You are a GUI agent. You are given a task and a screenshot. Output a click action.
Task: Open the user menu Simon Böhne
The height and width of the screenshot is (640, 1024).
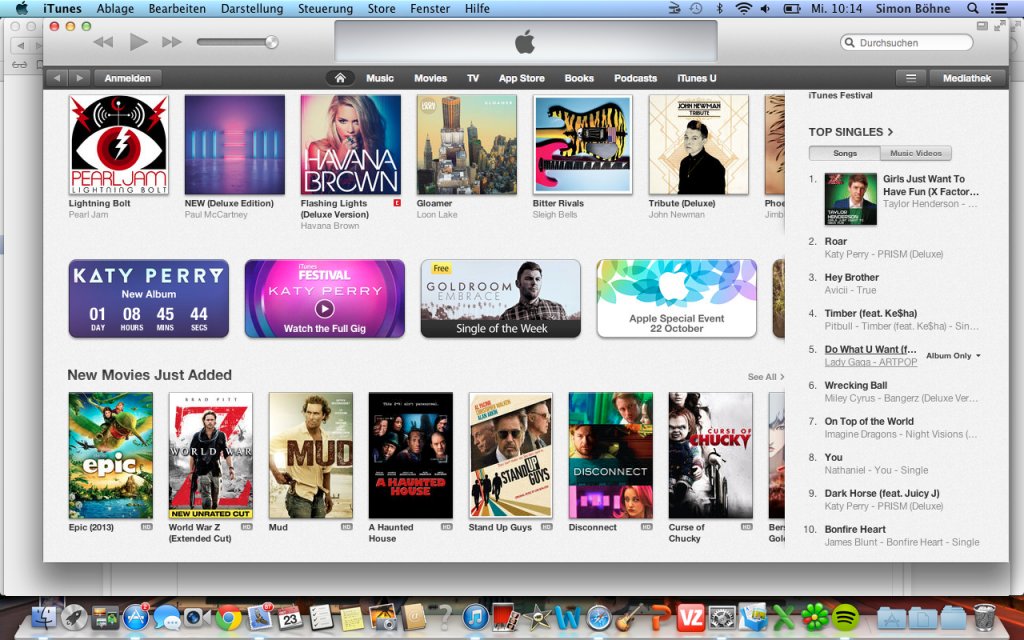point(914,8)
